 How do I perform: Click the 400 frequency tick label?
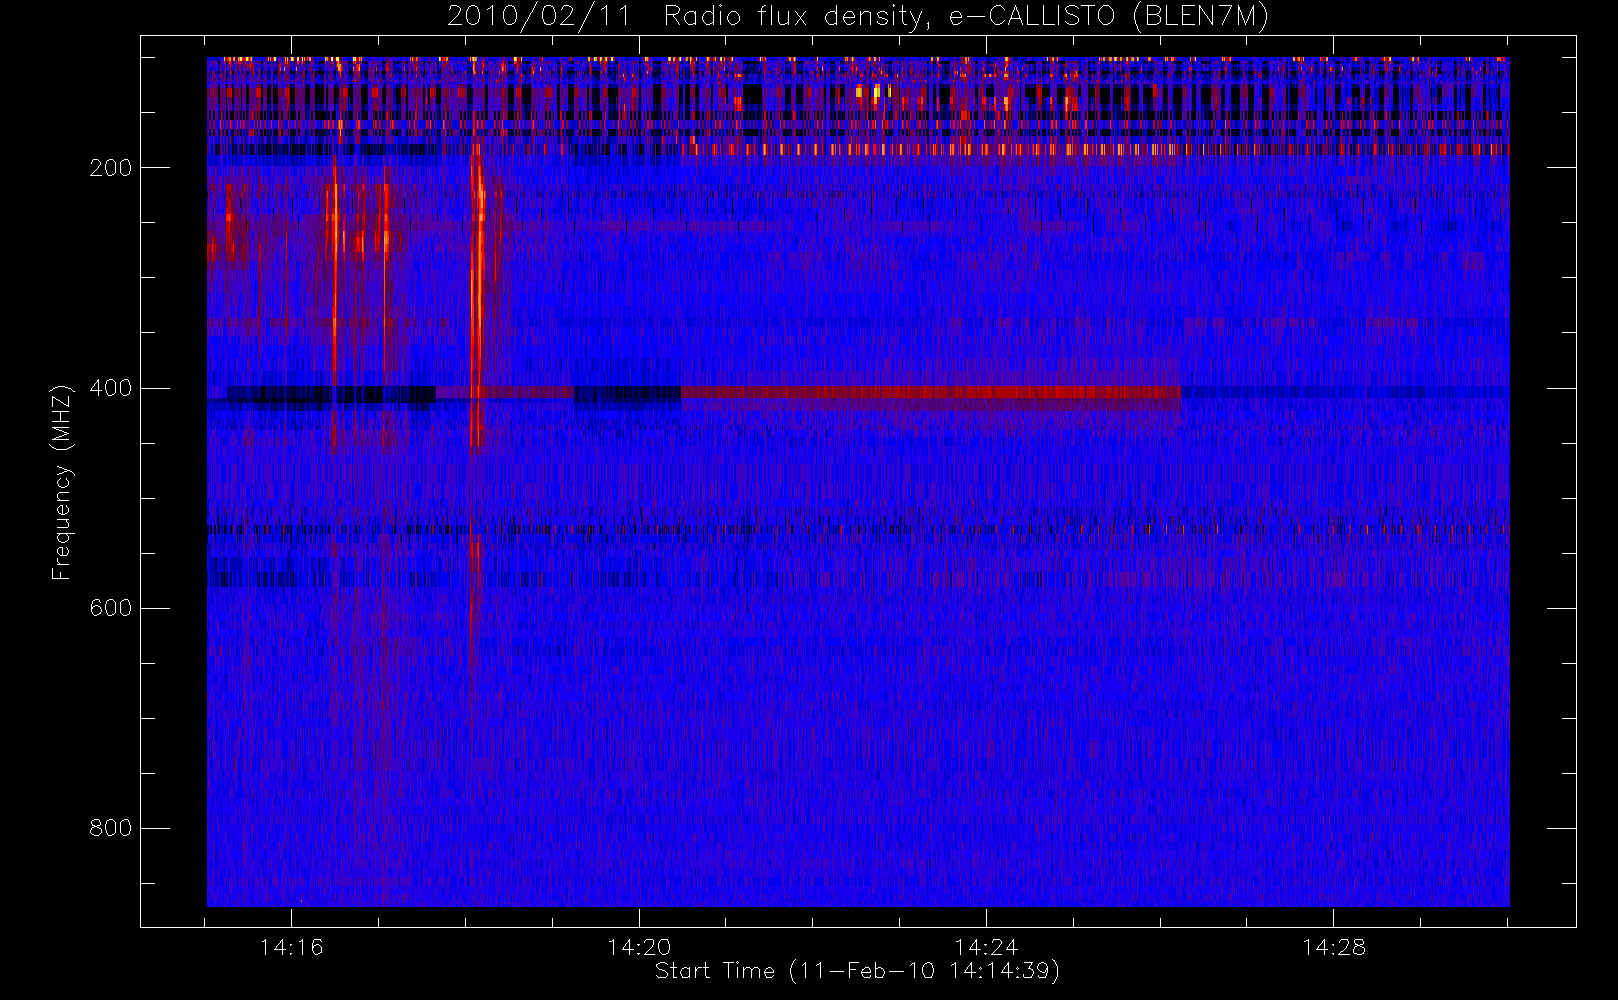pos(110,388)
